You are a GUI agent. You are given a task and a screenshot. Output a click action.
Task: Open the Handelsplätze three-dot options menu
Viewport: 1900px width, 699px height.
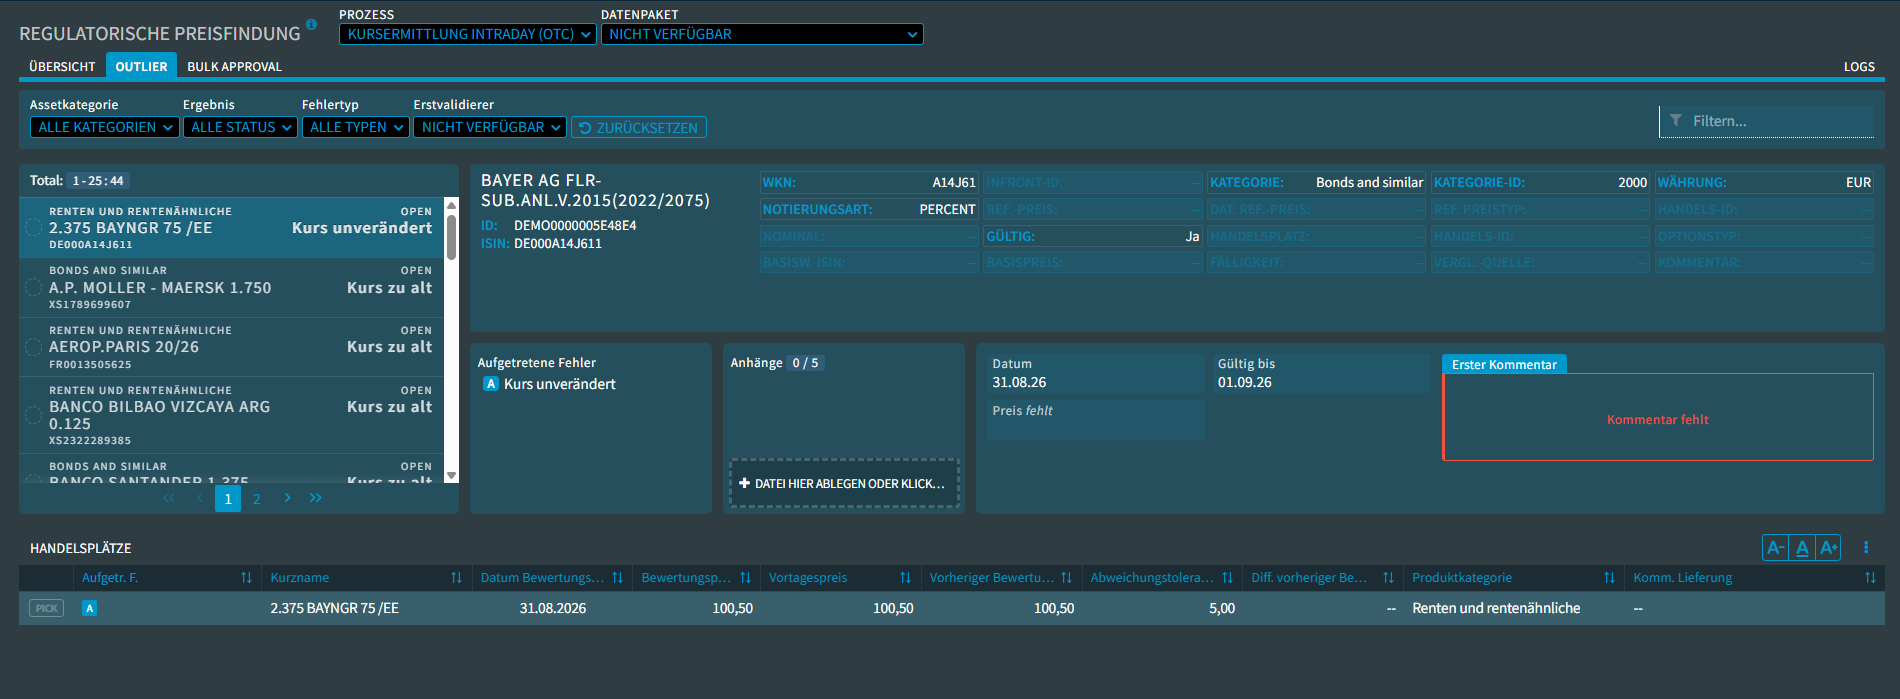(1866, 547)
